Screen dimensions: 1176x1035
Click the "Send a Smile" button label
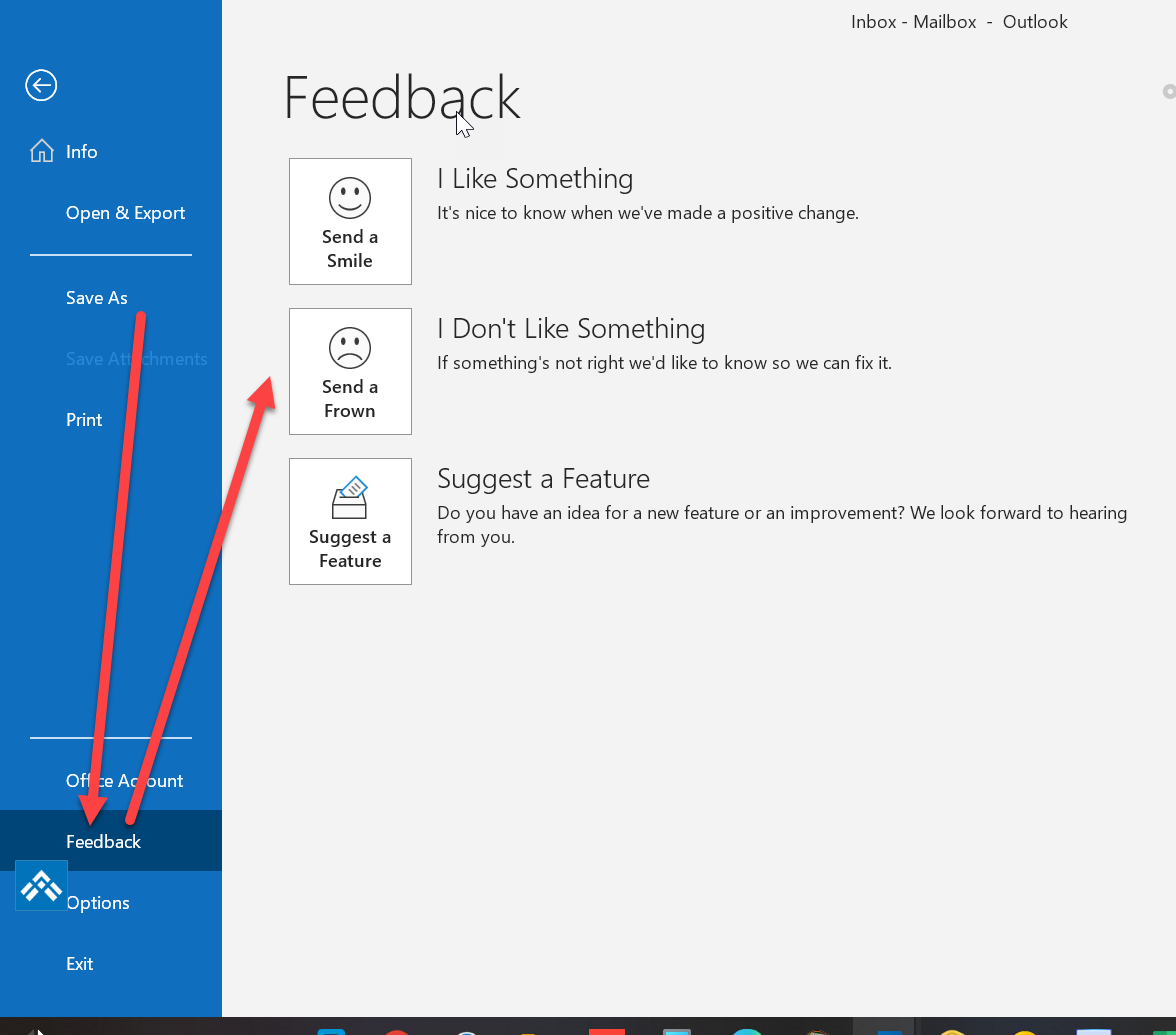pos(350,248)
